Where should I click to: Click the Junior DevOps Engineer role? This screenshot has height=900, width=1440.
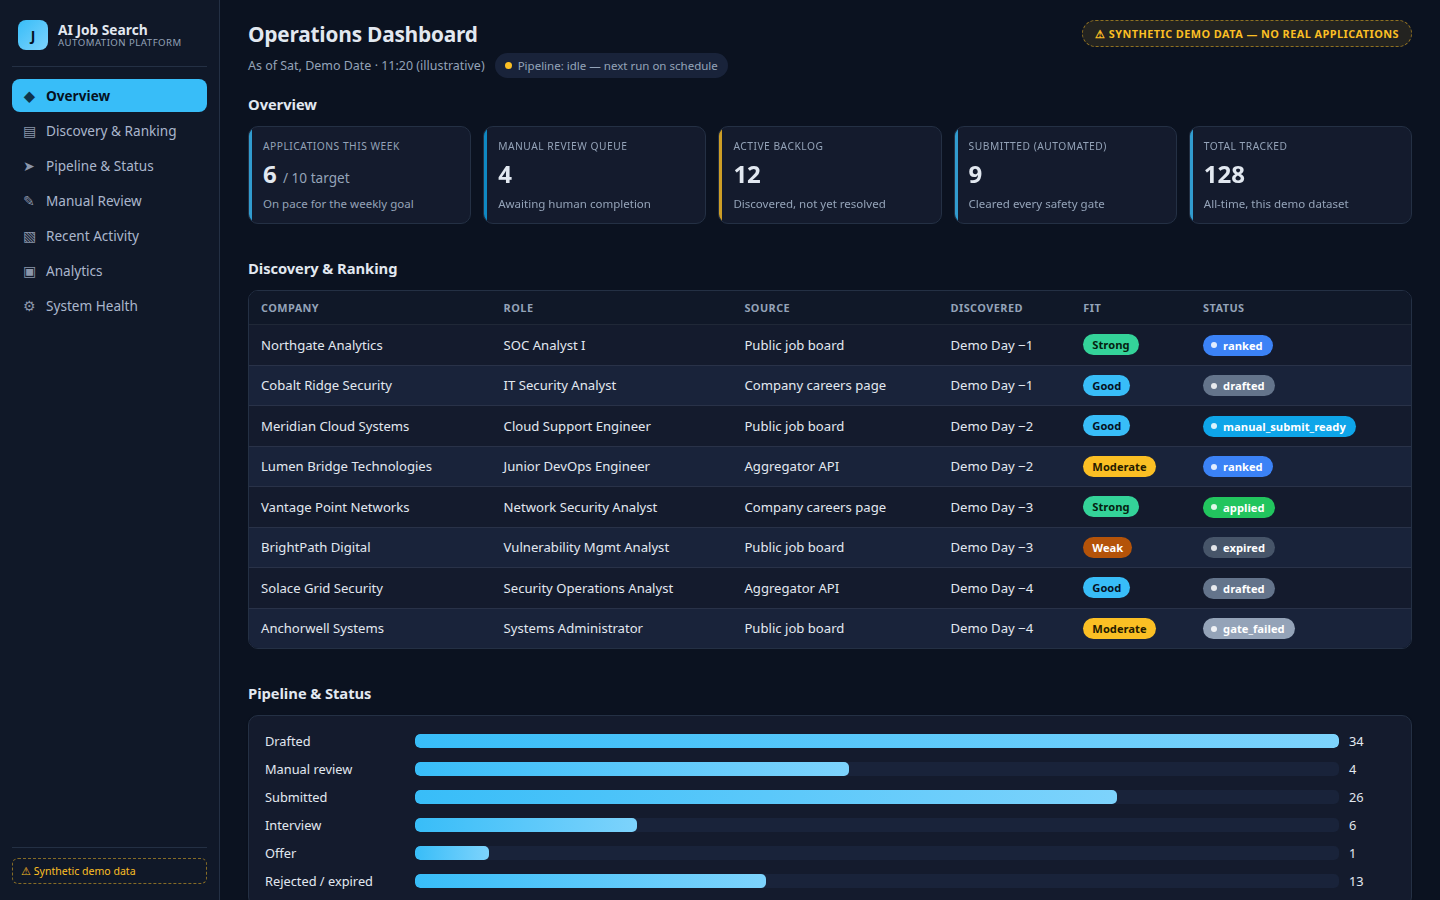pyautogui.click(x=576, y=467)
